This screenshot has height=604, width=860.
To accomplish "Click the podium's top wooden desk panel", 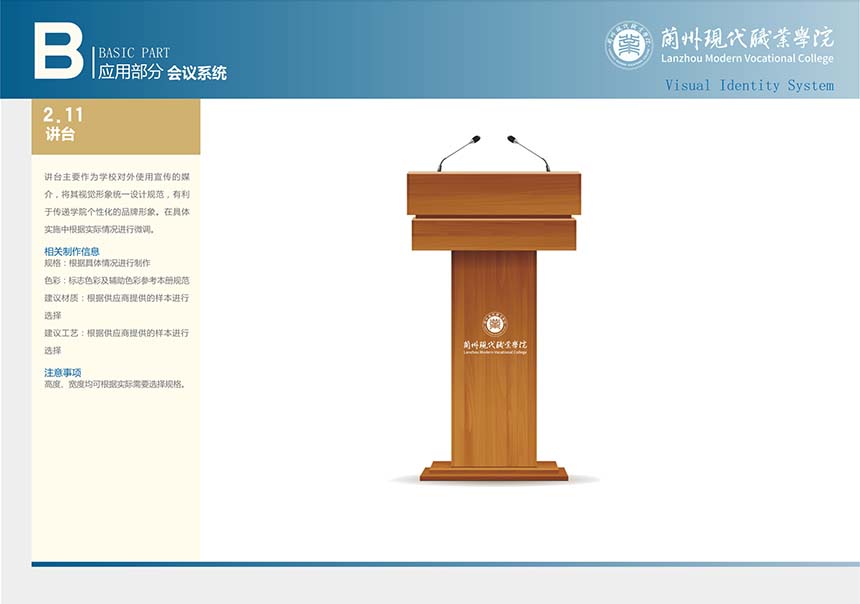I will (x=493, y=193).
